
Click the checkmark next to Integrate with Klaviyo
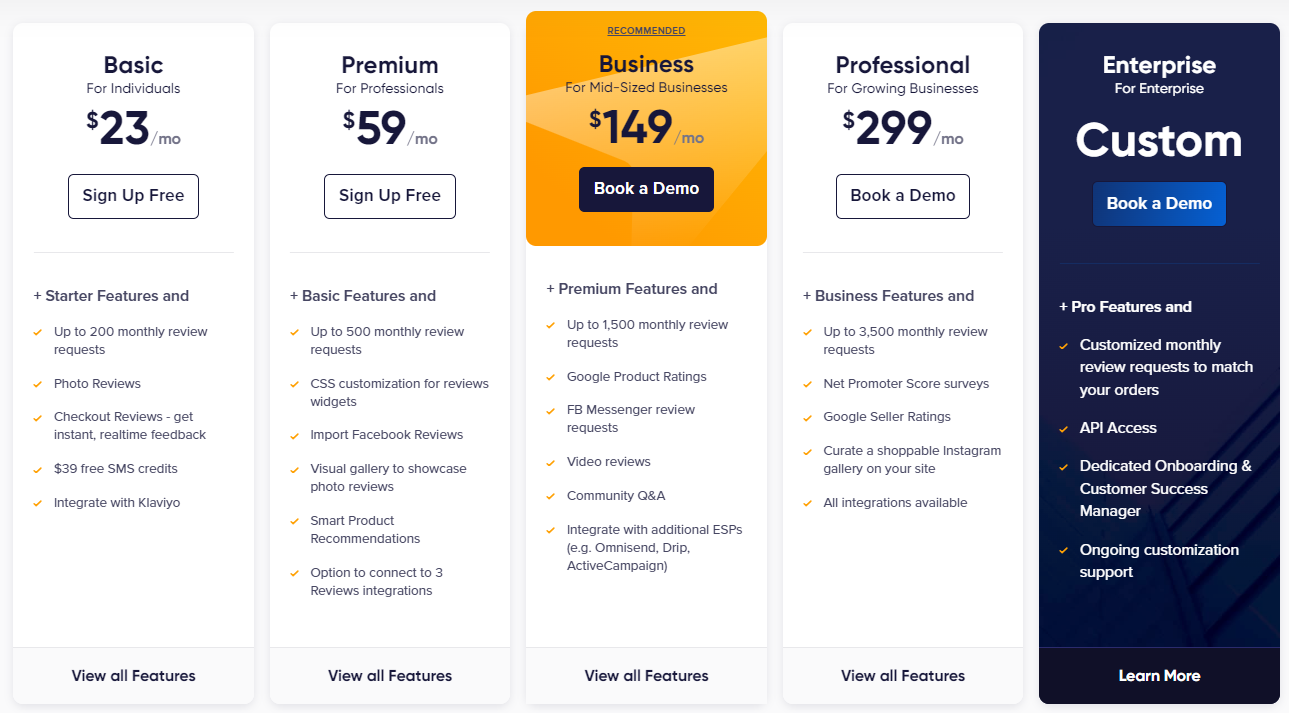(38, 503)
